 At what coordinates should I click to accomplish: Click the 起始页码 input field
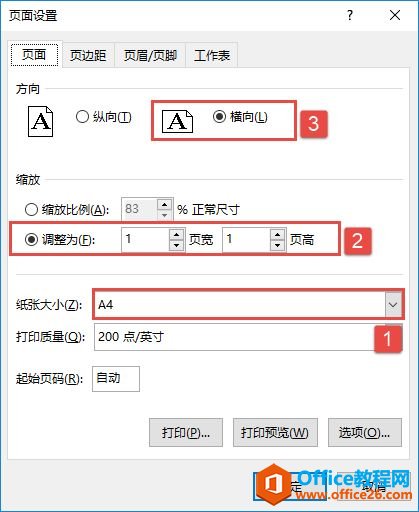point(116,379)
